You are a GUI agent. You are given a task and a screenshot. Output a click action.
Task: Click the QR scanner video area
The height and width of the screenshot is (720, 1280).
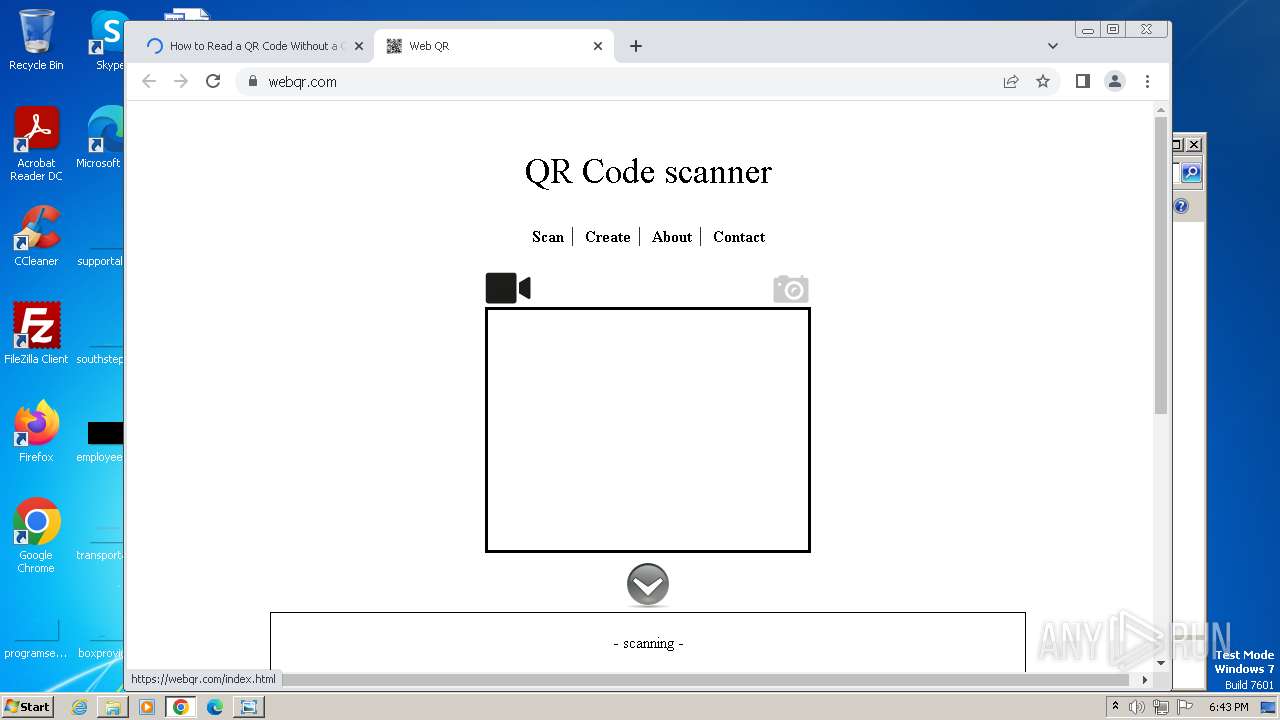[648, 430]
